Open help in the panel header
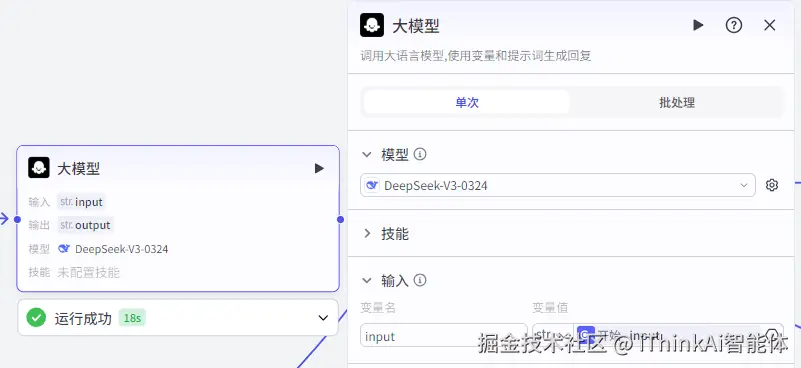 click(734, 25)
